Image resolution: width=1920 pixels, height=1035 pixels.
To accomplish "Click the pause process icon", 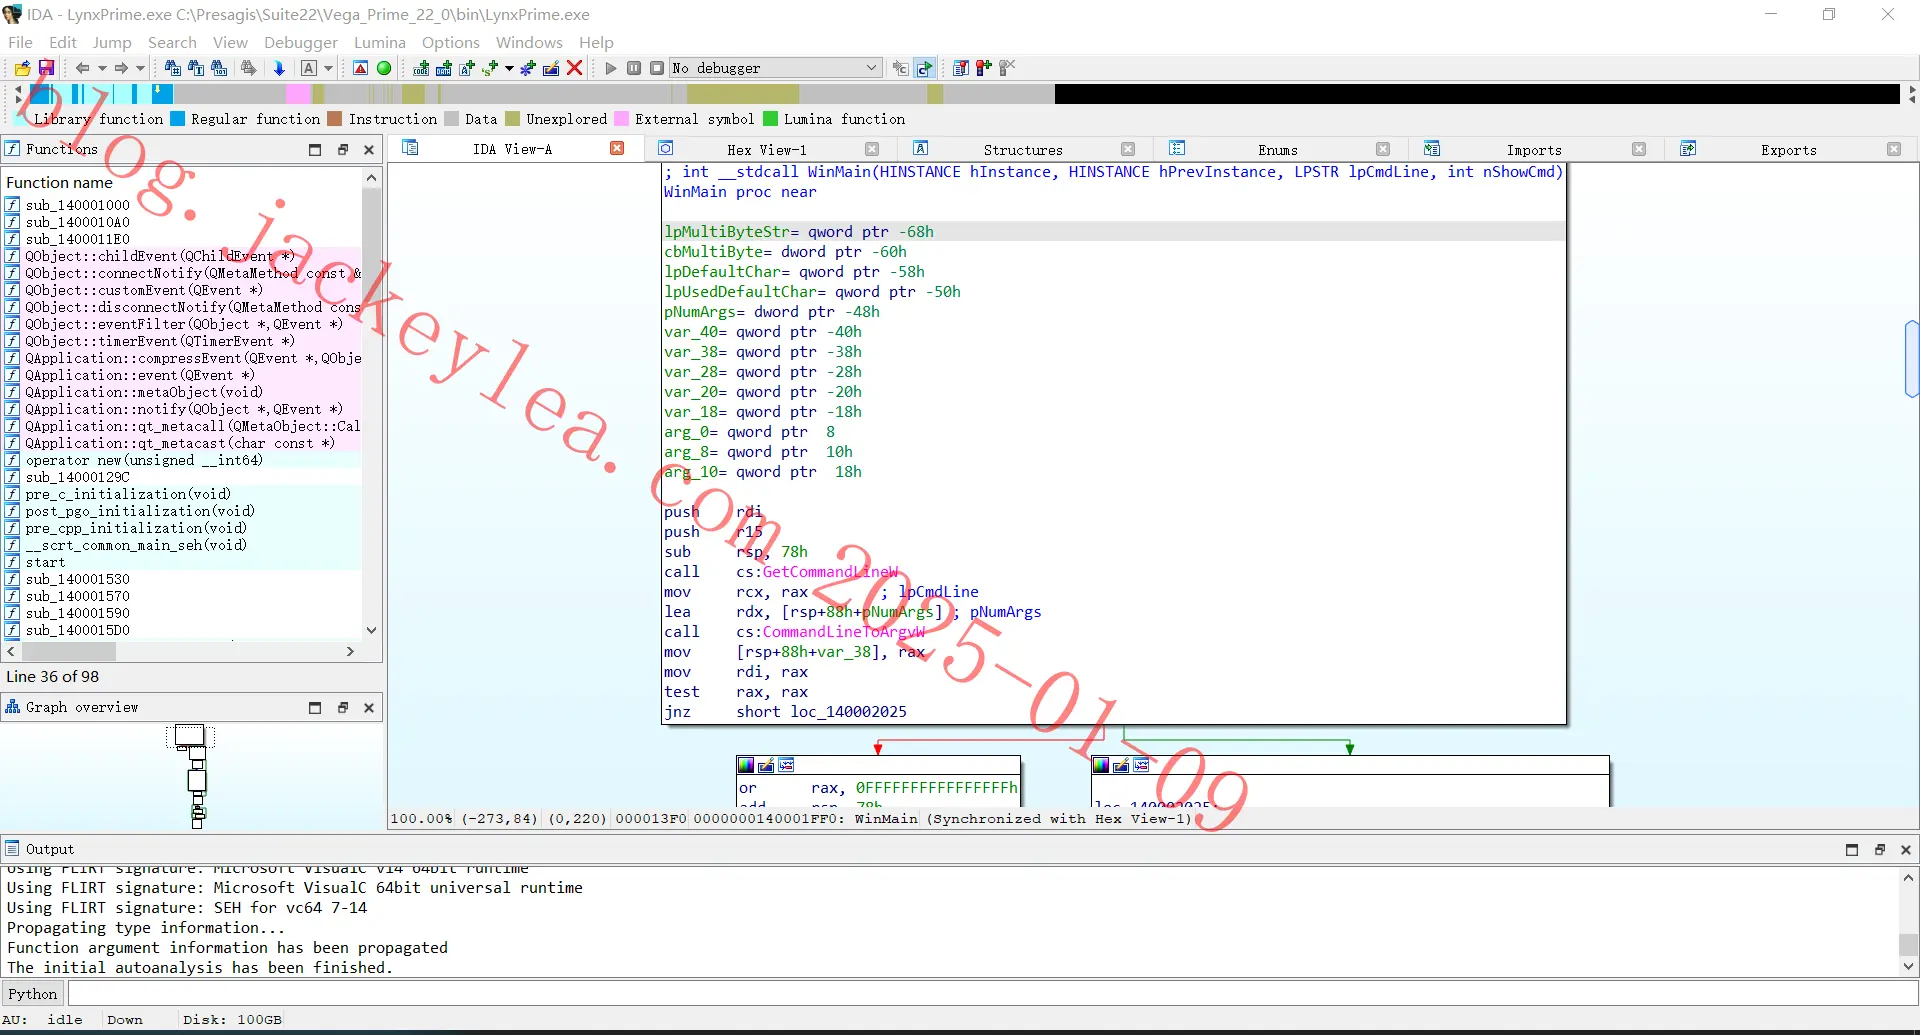I will (634, 68).
